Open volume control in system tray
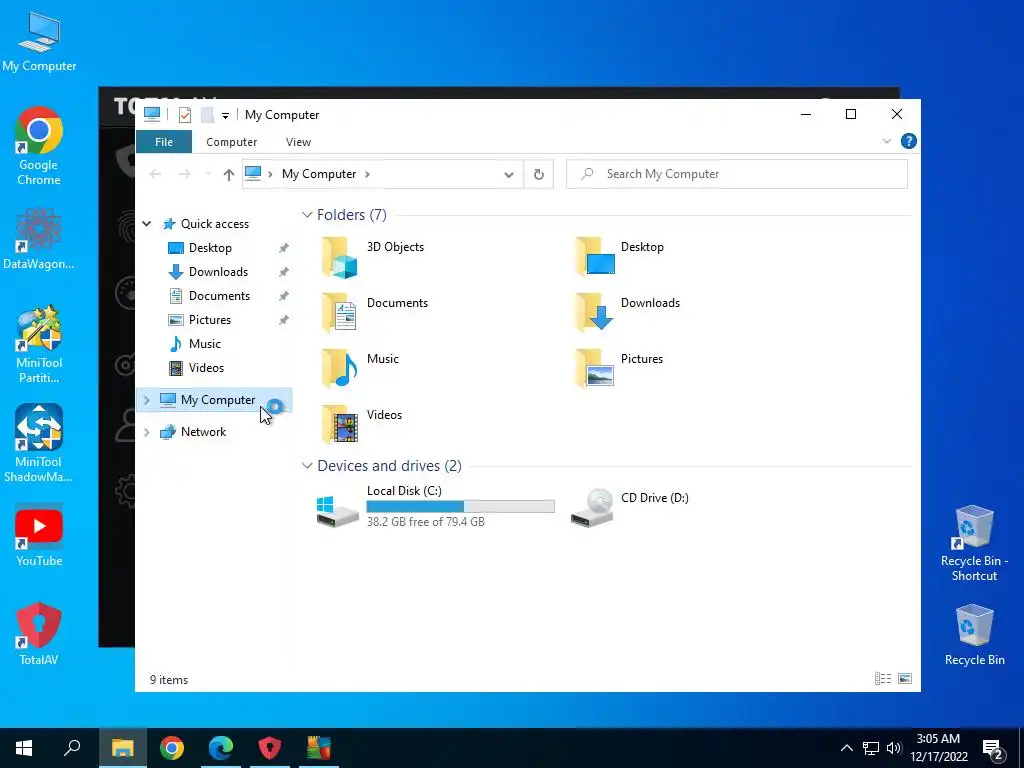The image size is (1024, 768). pos(894,748)
